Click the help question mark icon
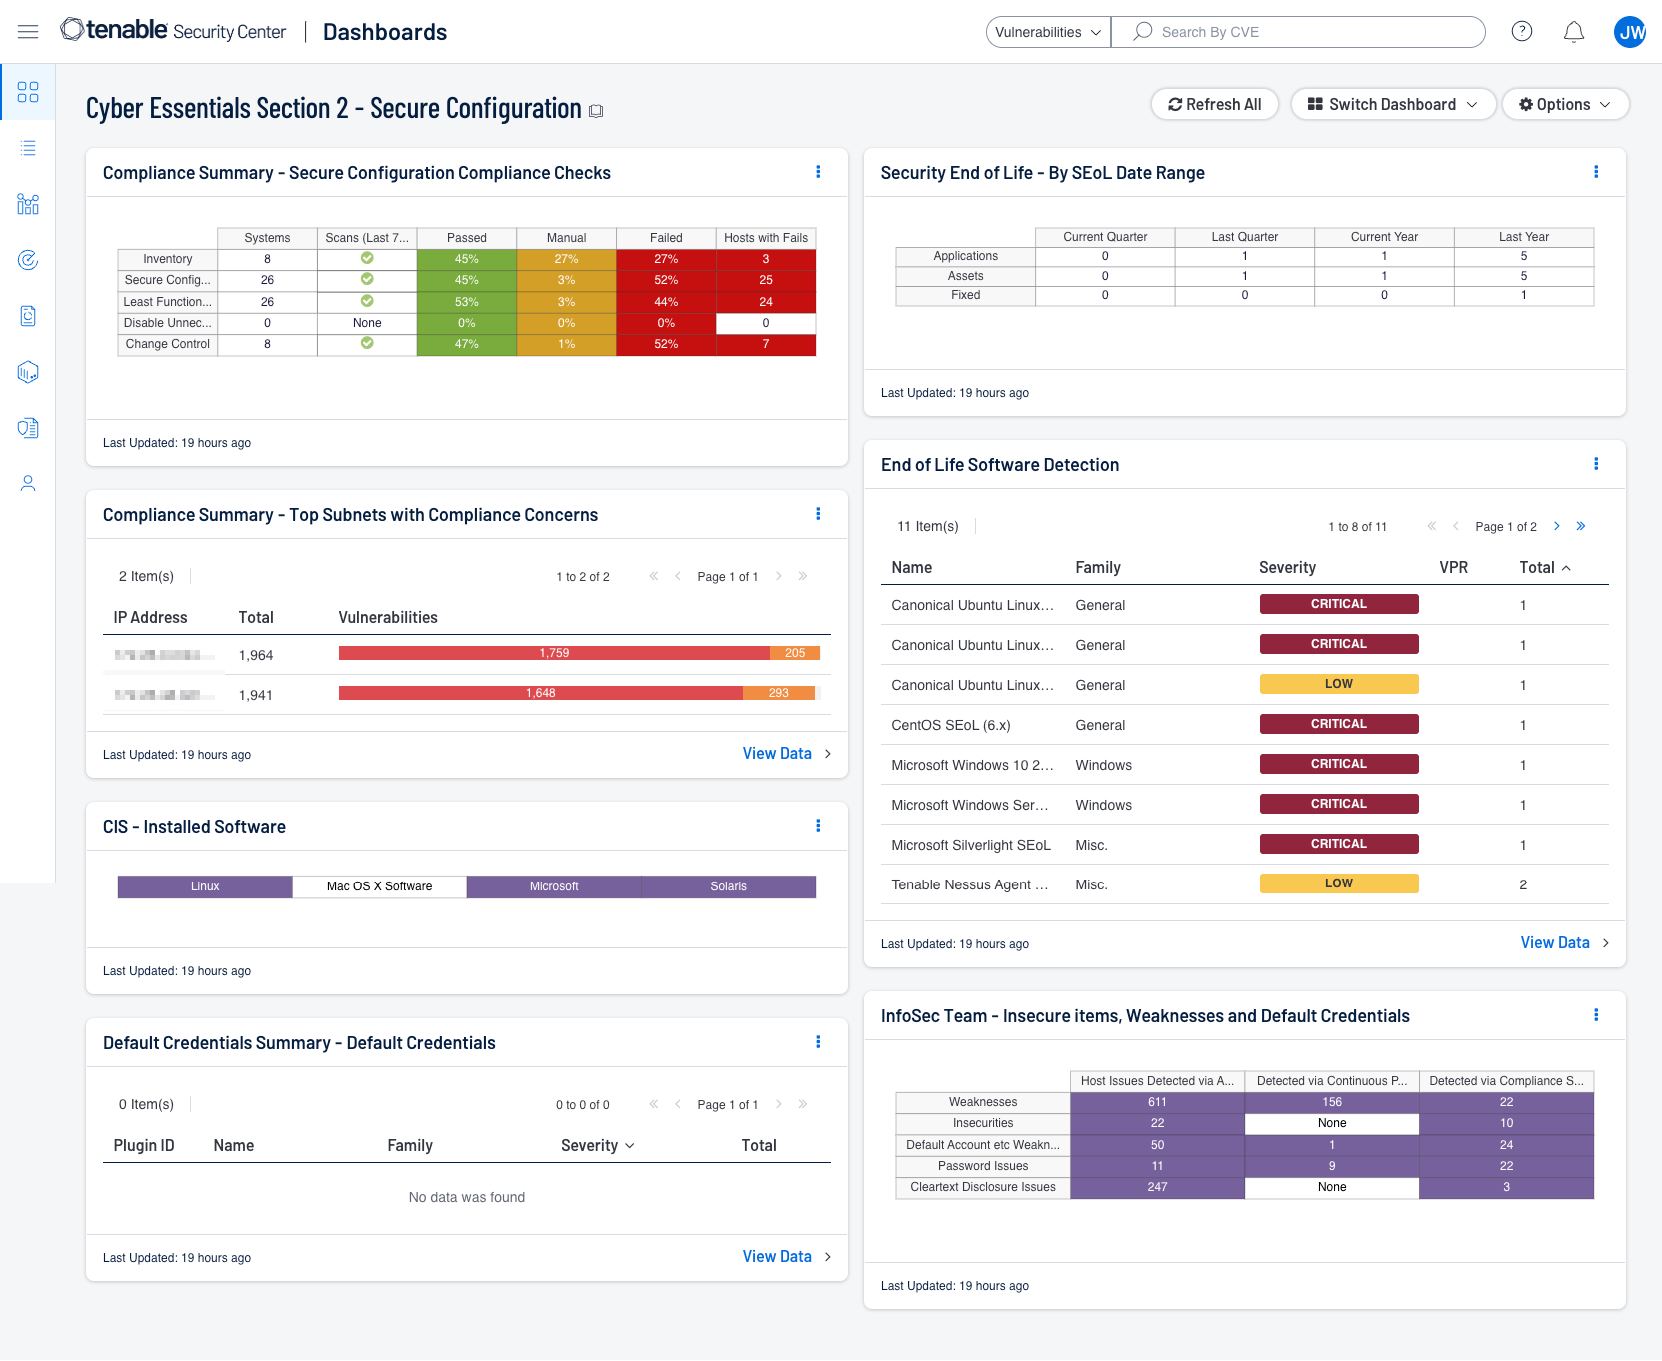Screen dimensions: 1662x1361 1521,32
